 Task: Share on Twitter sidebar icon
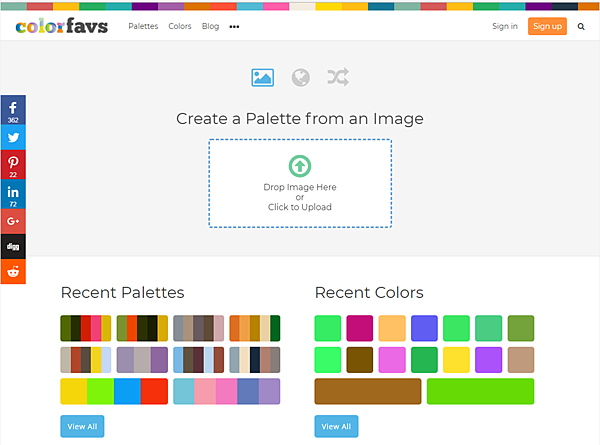[13, 137]
